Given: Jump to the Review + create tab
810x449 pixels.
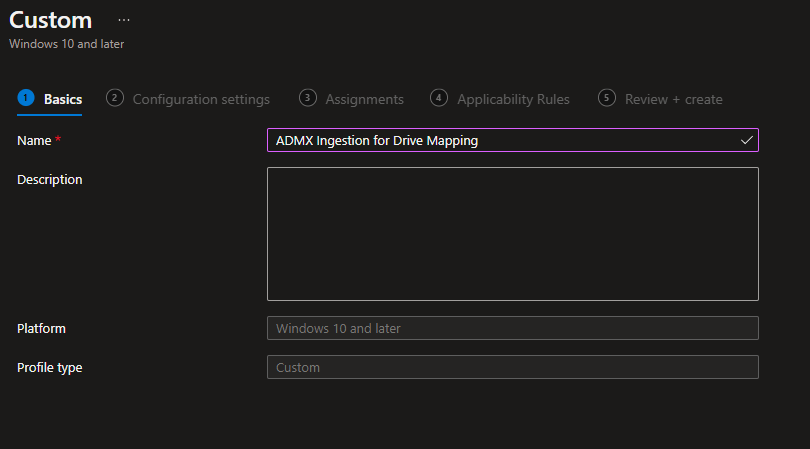Looking at the screenshot, I should pyautogui.click(x=673, y=99).
